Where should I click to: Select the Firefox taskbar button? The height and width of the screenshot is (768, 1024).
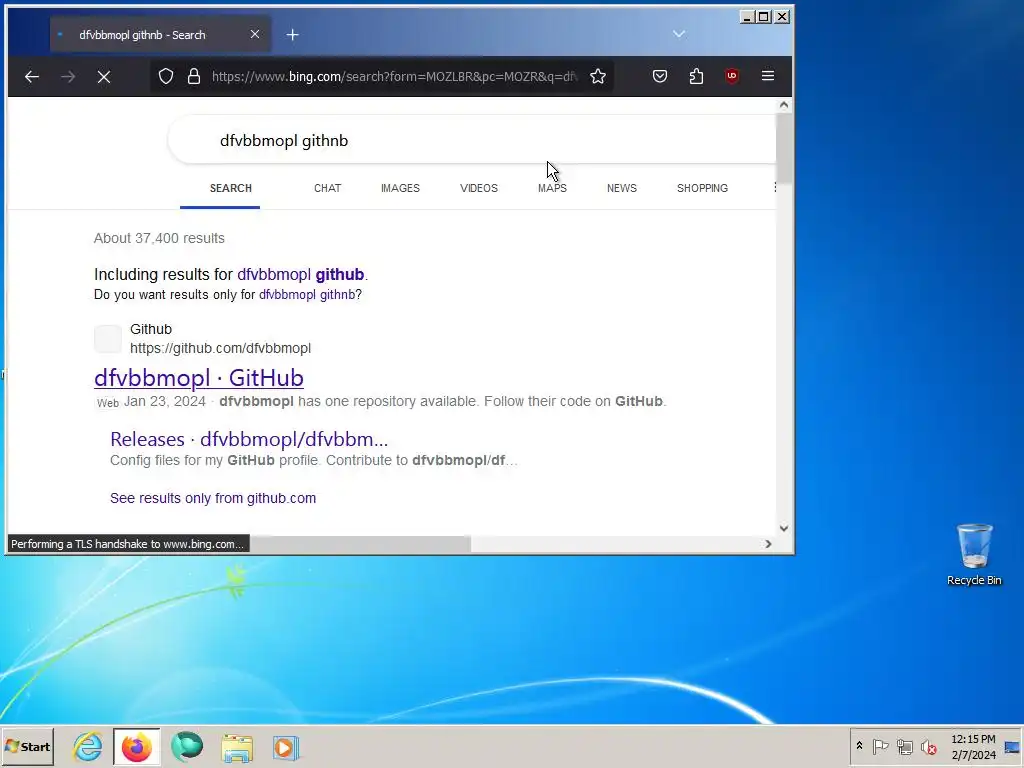pyautogui.click(x=136, y=746)
